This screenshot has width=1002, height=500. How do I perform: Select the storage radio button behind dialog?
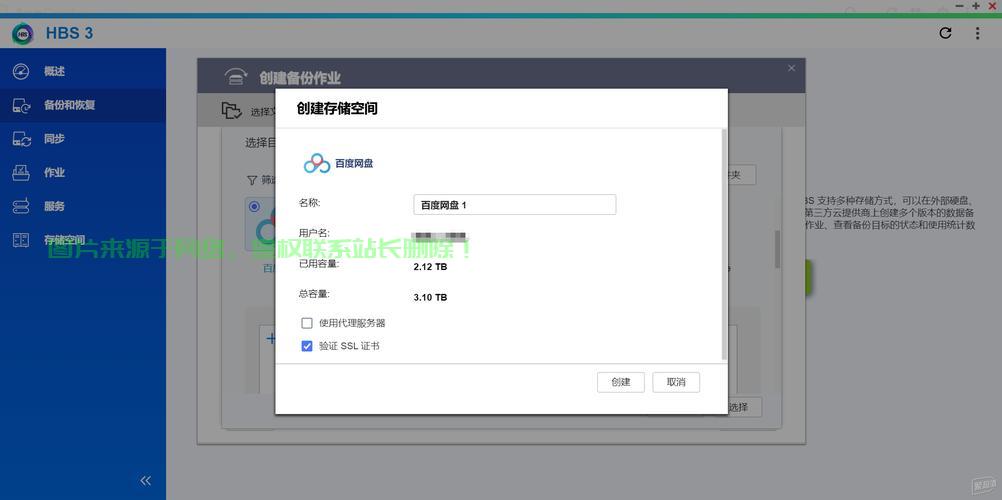255,207
